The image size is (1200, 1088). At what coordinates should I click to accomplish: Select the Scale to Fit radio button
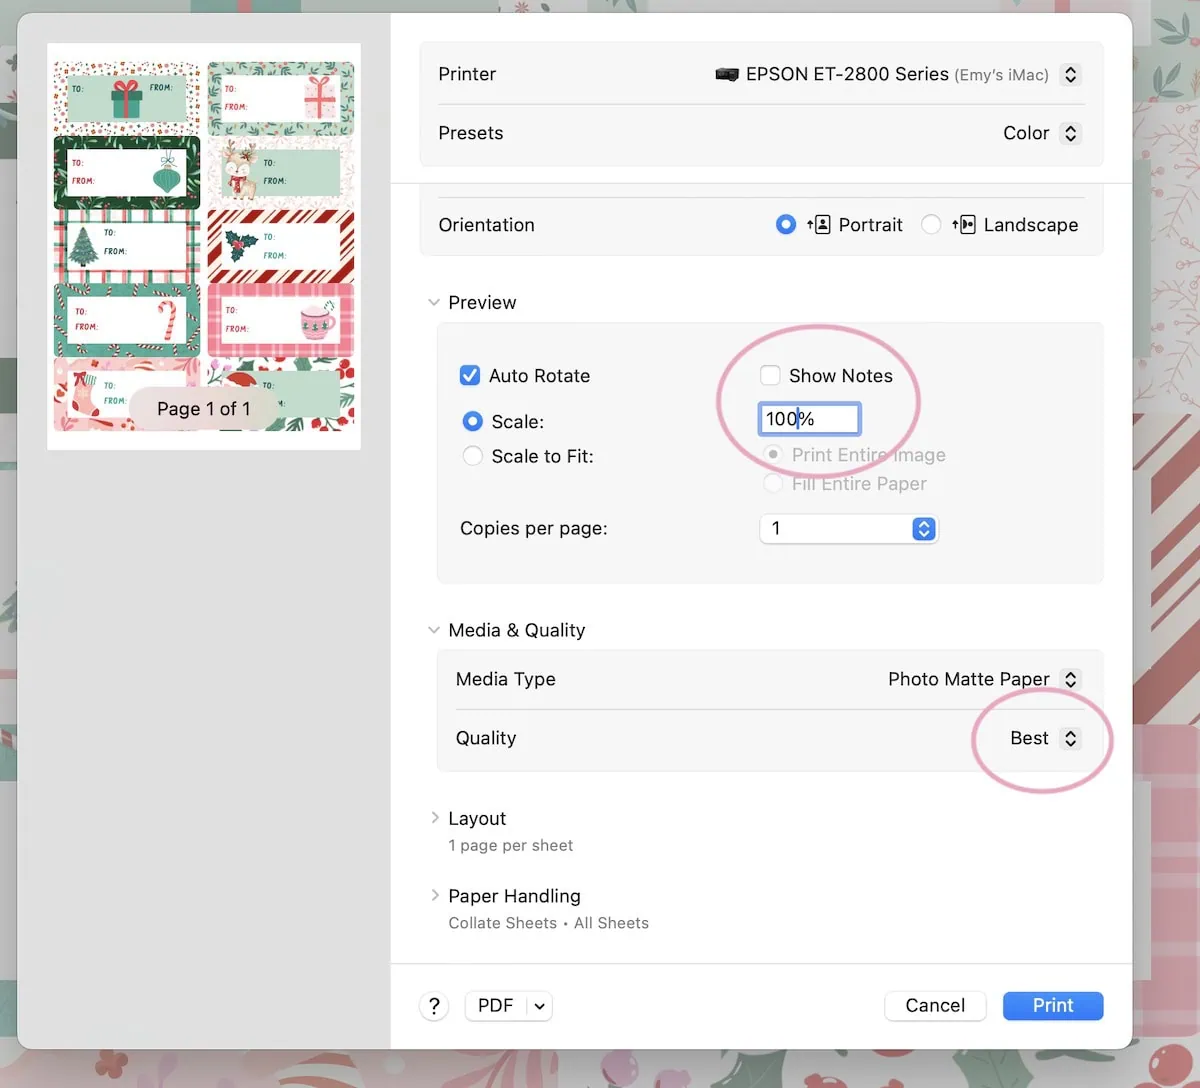(472, 456)
